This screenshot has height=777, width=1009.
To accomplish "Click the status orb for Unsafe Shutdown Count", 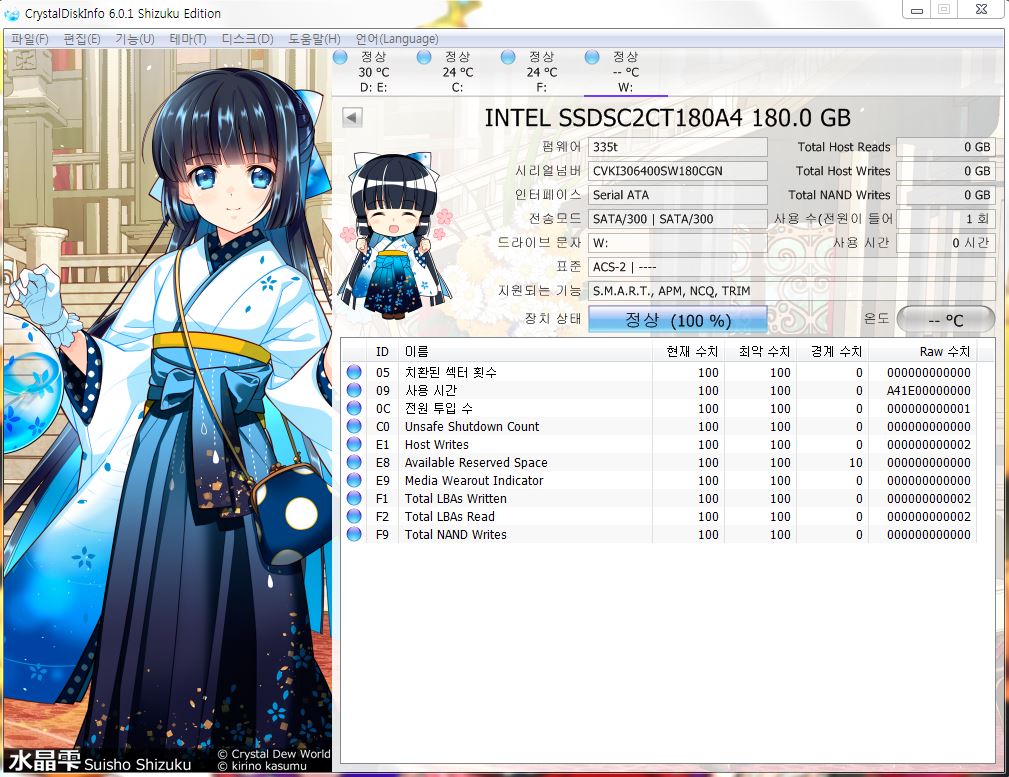I will [x=354, y=426].
